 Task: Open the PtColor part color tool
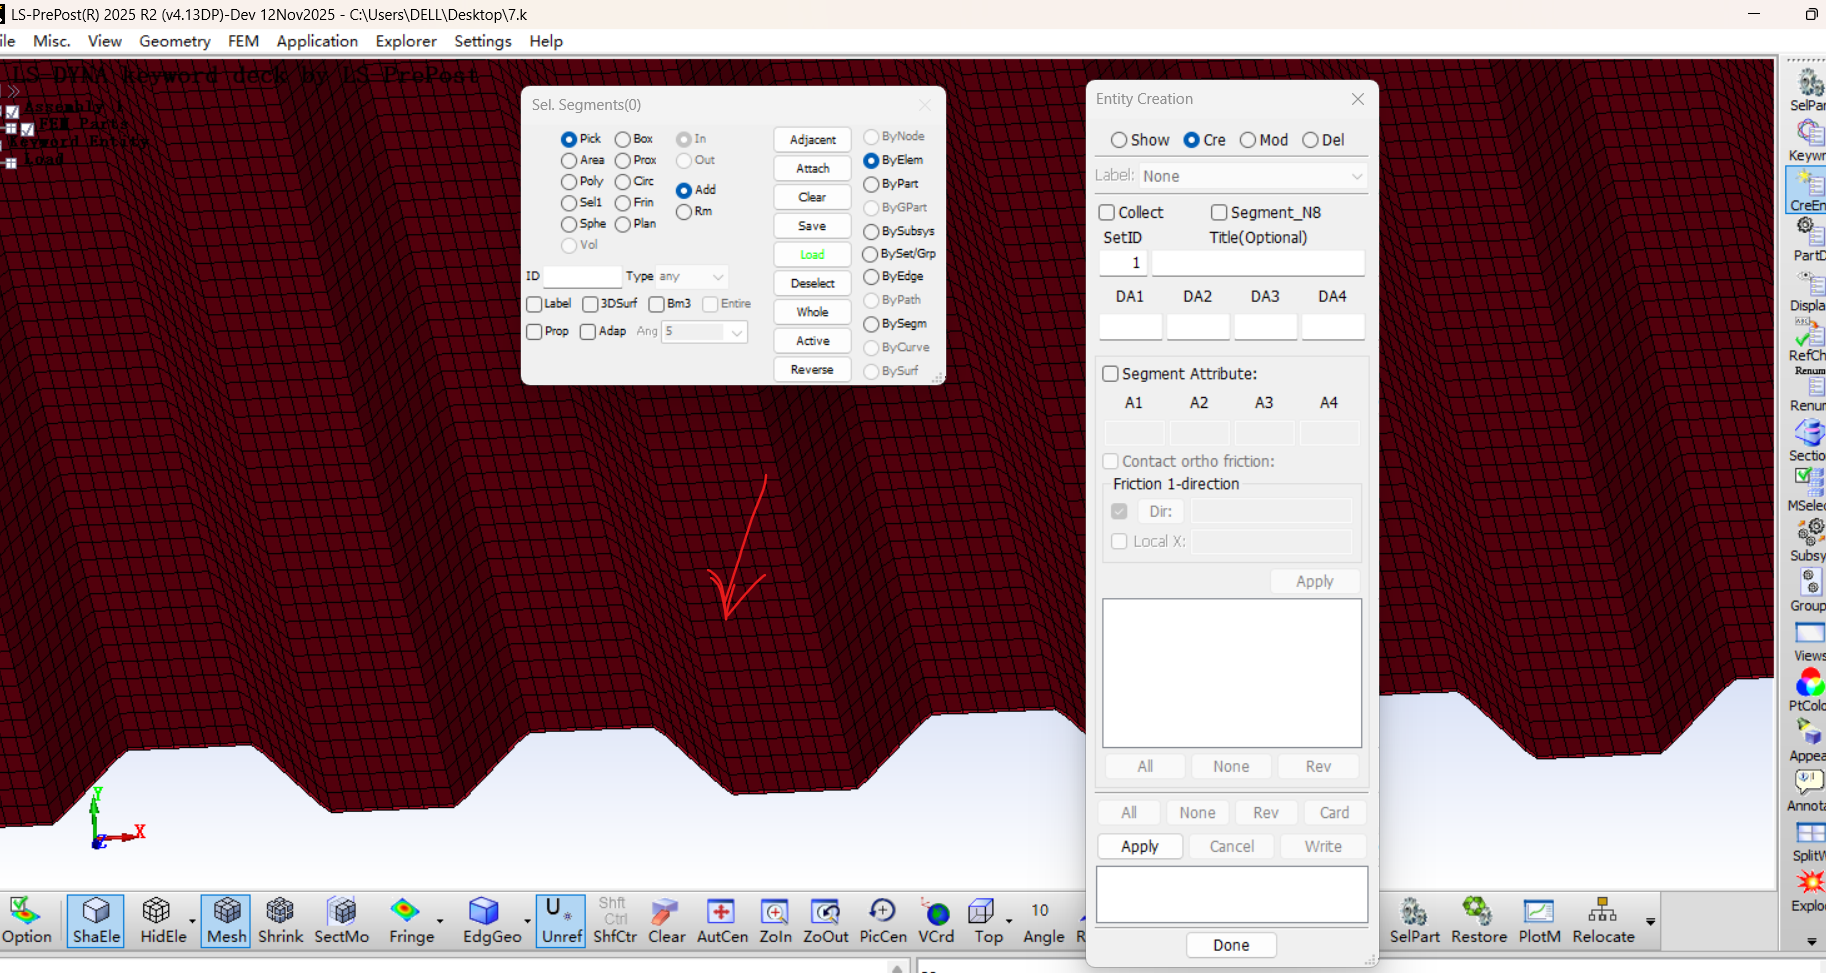pyautogui.click(x=1809, y=688)
